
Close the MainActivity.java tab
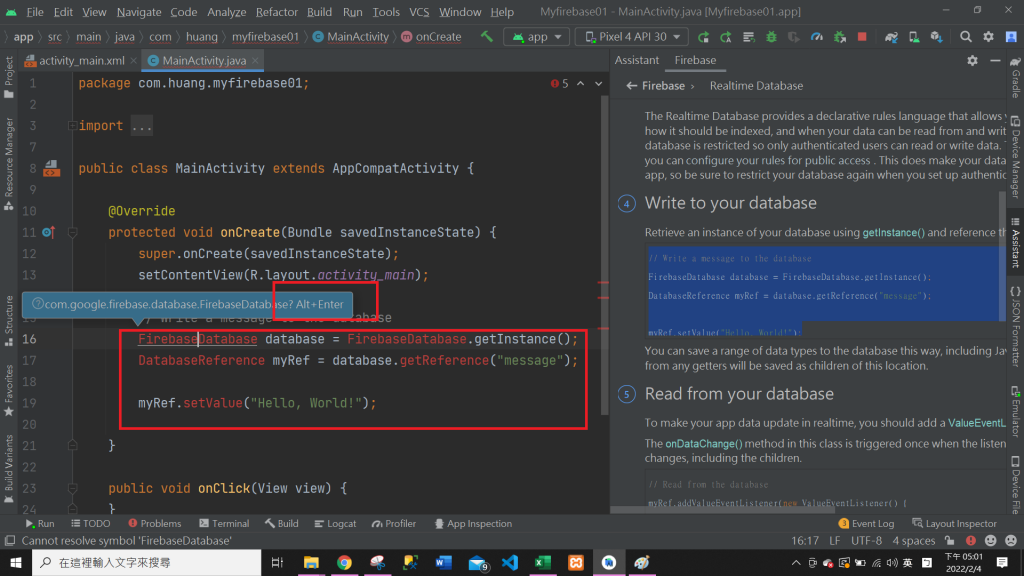[255, 60]
